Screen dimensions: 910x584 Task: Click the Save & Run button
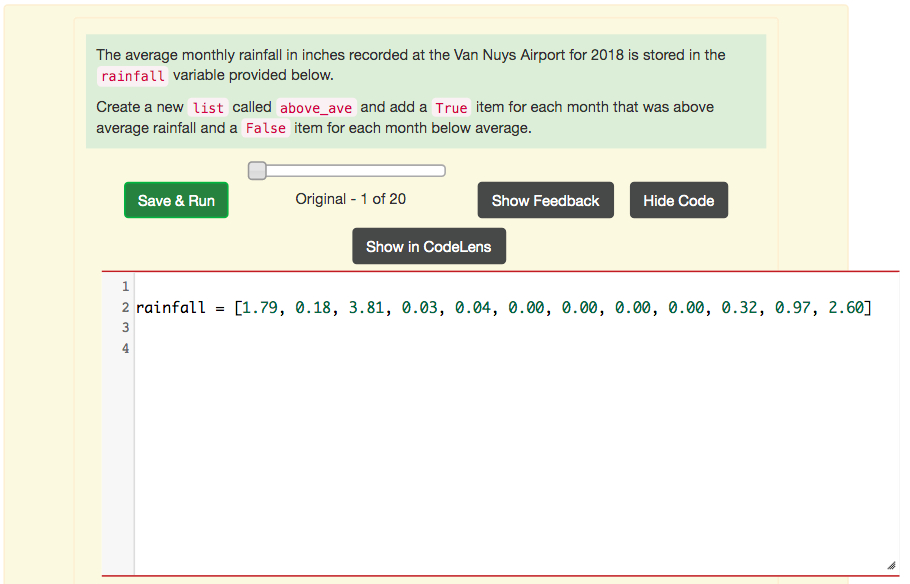176,200
